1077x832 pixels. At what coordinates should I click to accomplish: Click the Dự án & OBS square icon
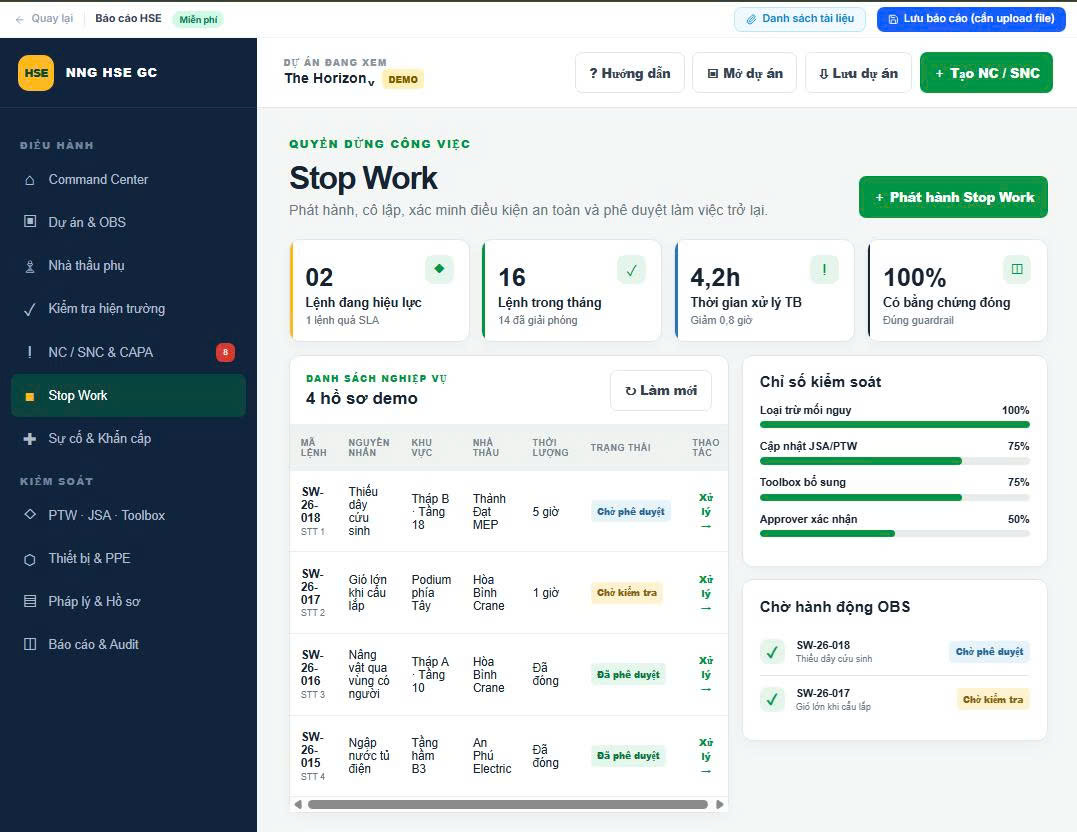(30, 221)
